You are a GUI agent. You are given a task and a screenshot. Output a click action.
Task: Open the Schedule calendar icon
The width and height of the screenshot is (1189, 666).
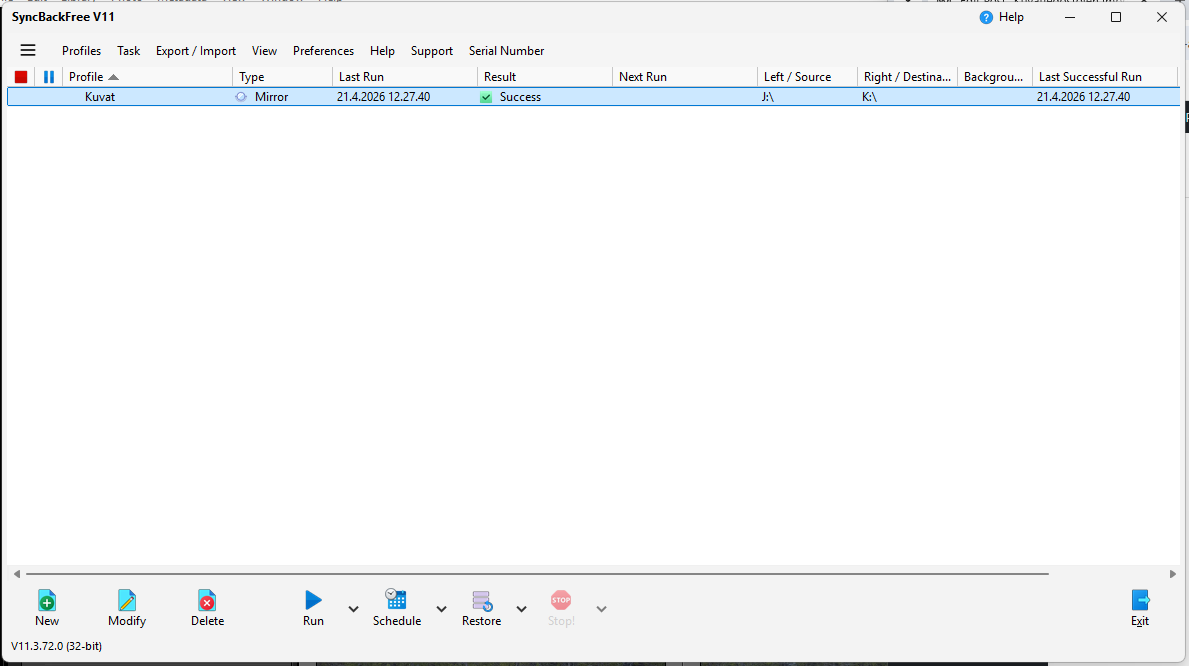pos(396,600)
